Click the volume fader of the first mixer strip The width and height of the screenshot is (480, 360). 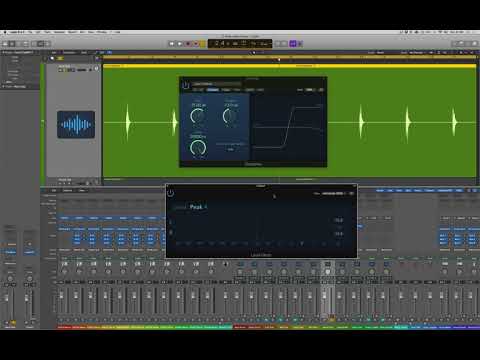coord(61,296)
